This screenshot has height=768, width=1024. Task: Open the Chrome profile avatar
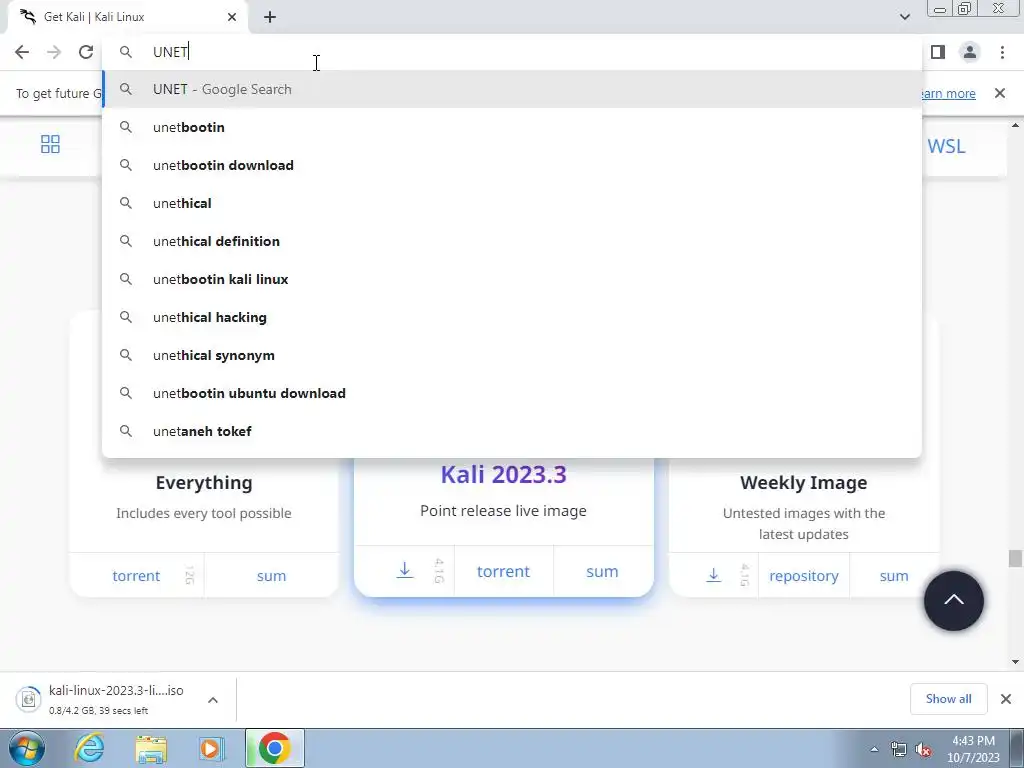click(970, 52)
